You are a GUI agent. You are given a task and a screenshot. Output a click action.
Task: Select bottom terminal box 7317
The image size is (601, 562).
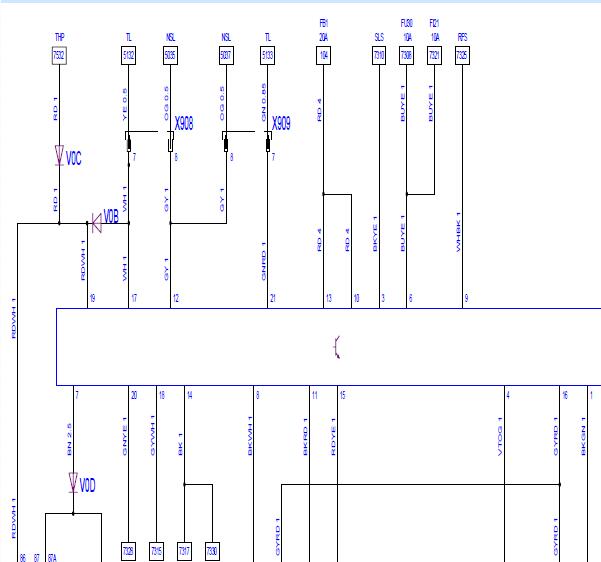184,551
